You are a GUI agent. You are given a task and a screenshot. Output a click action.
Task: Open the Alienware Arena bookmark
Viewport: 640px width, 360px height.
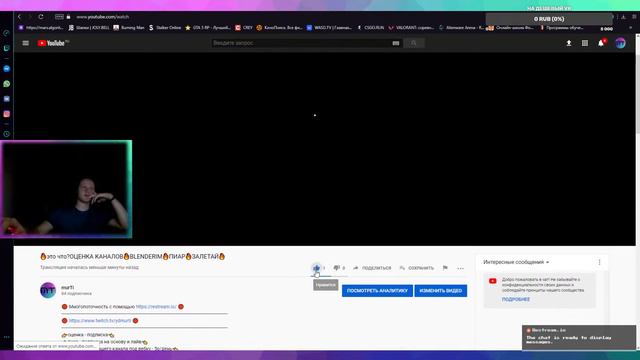[461, 28]
